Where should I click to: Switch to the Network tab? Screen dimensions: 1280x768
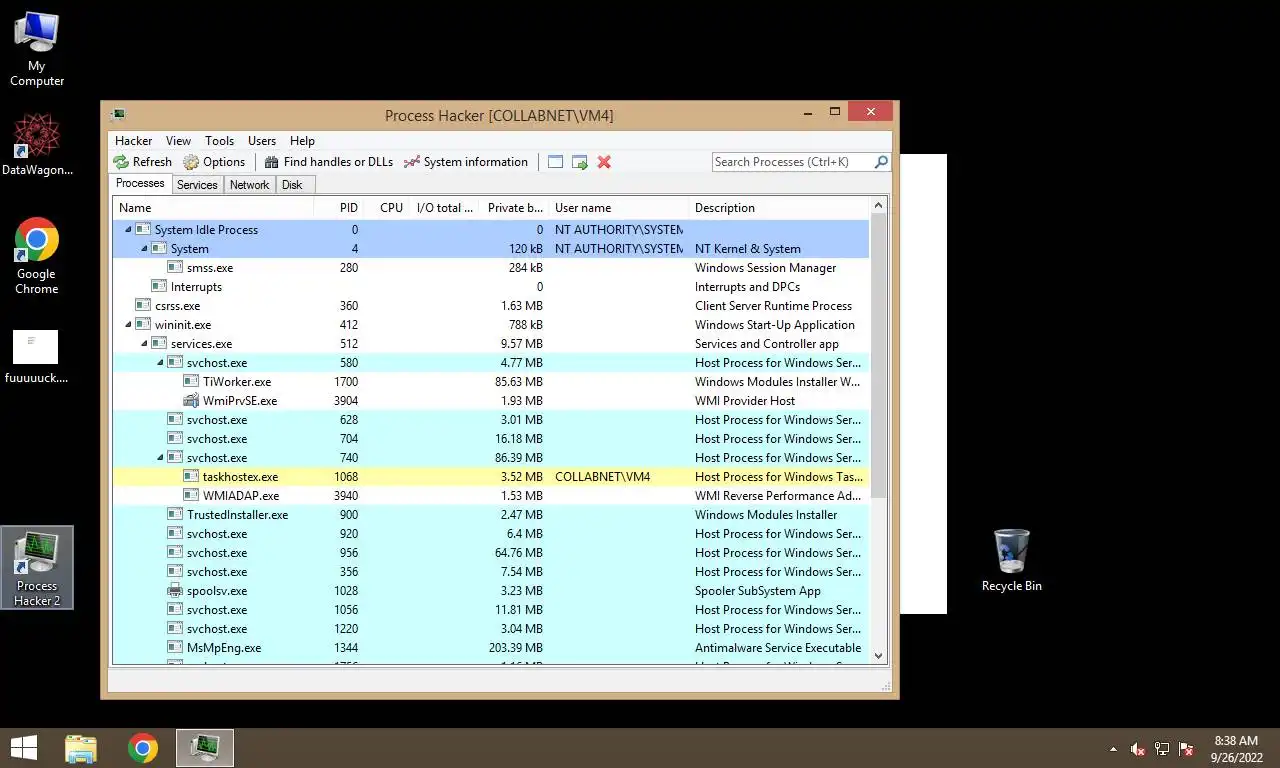coord(249,185)
